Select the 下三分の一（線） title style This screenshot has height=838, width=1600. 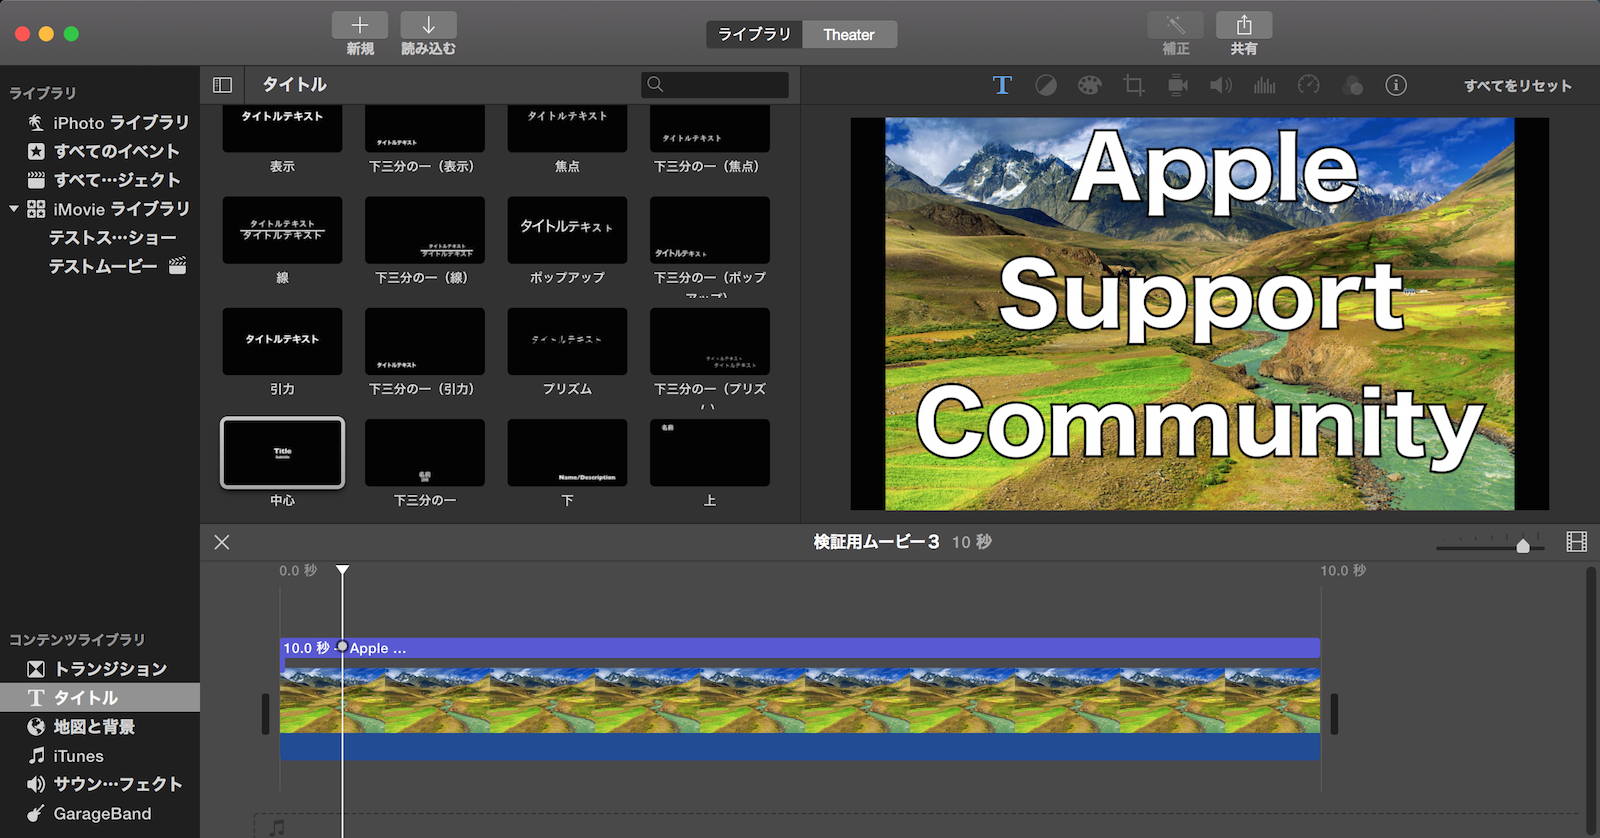click(x=425, y=230)
